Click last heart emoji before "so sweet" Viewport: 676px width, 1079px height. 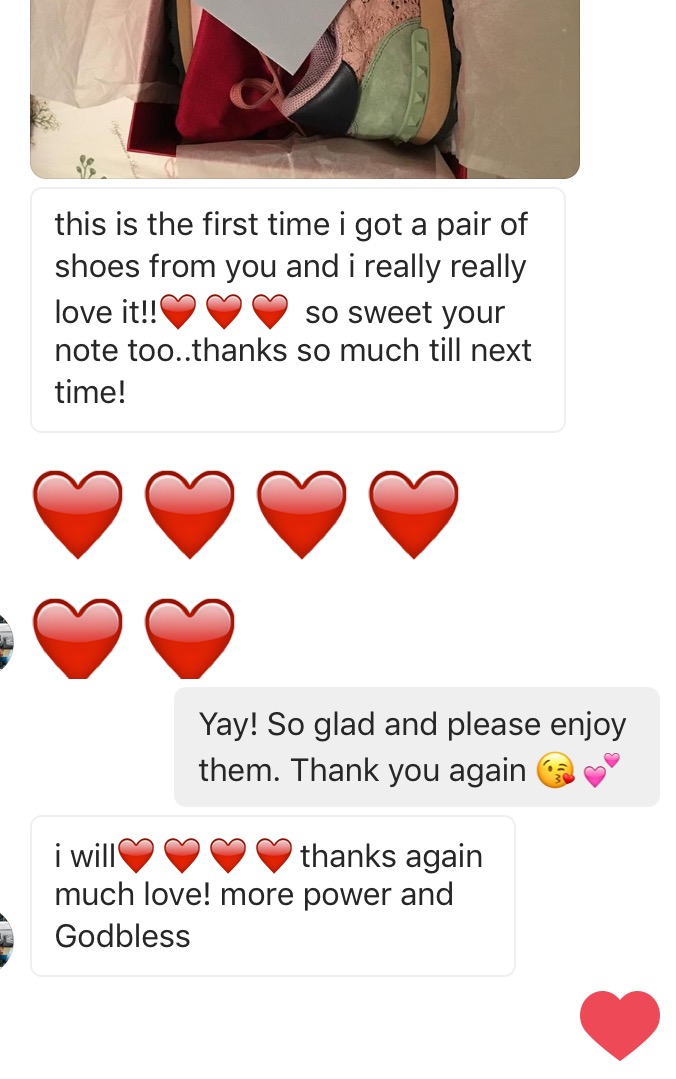tap(270, 313)
